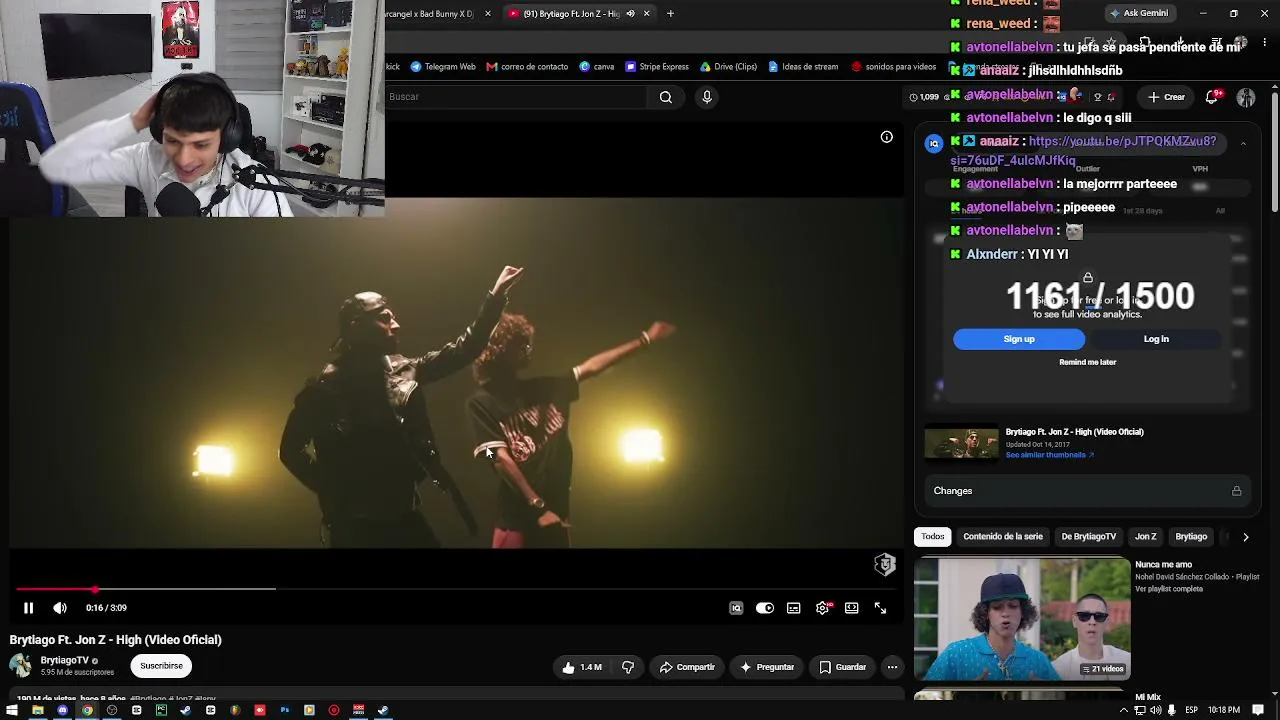
Task: Switch to theater mode view
Action: pyautogui.click(x=852, y=608)
